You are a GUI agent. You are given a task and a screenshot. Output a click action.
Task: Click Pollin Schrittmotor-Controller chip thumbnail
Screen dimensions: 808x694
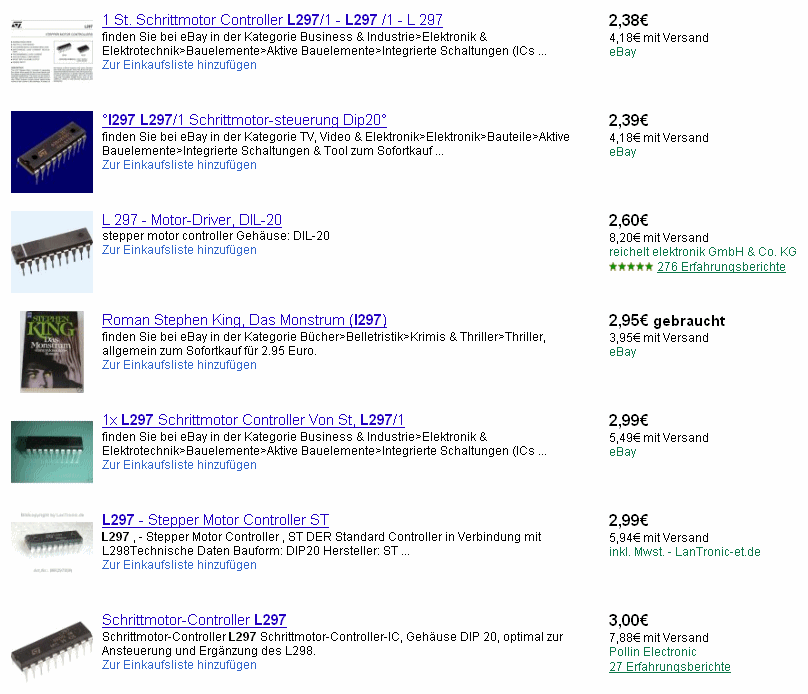(x=52, y=652)
